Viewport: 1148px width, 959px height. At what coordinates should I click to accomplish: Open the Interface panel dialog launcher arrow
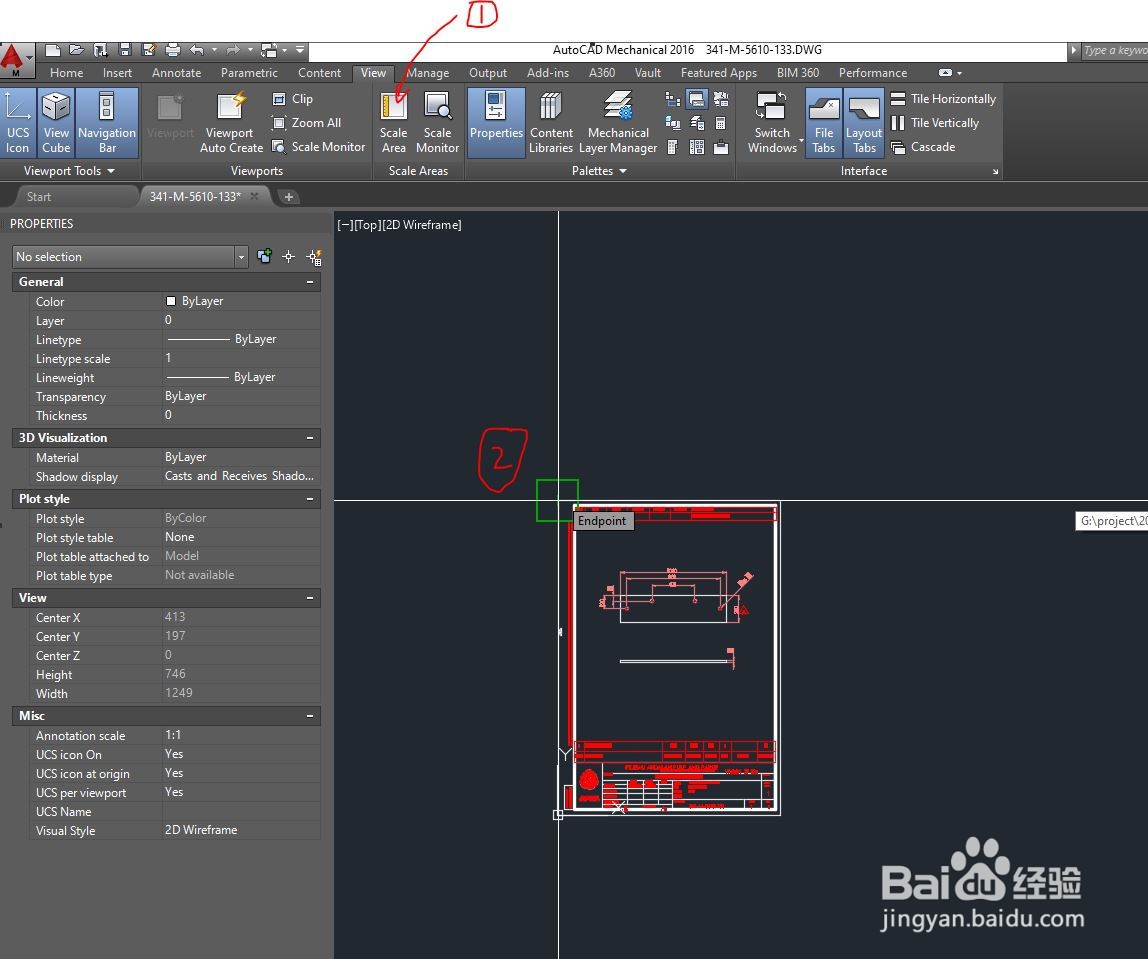coord(995,172)
